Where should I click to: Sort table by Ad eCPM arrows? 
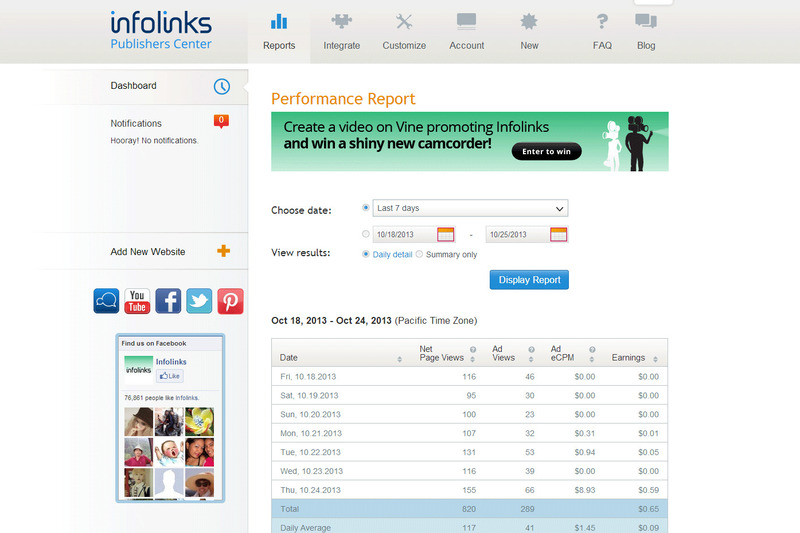[591, 360]
